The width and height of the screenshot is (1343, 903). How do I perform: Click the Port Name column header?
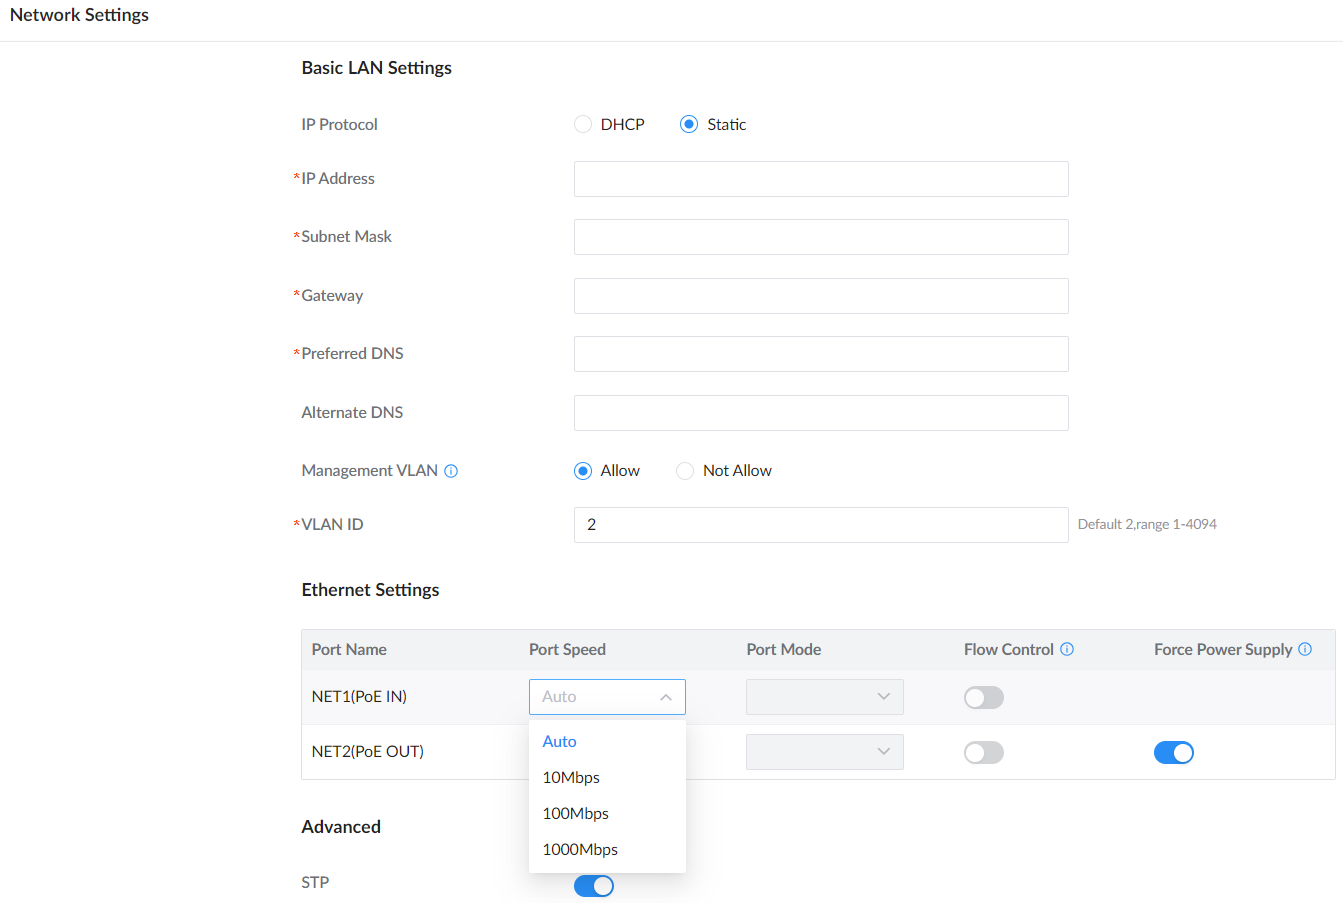349,649
